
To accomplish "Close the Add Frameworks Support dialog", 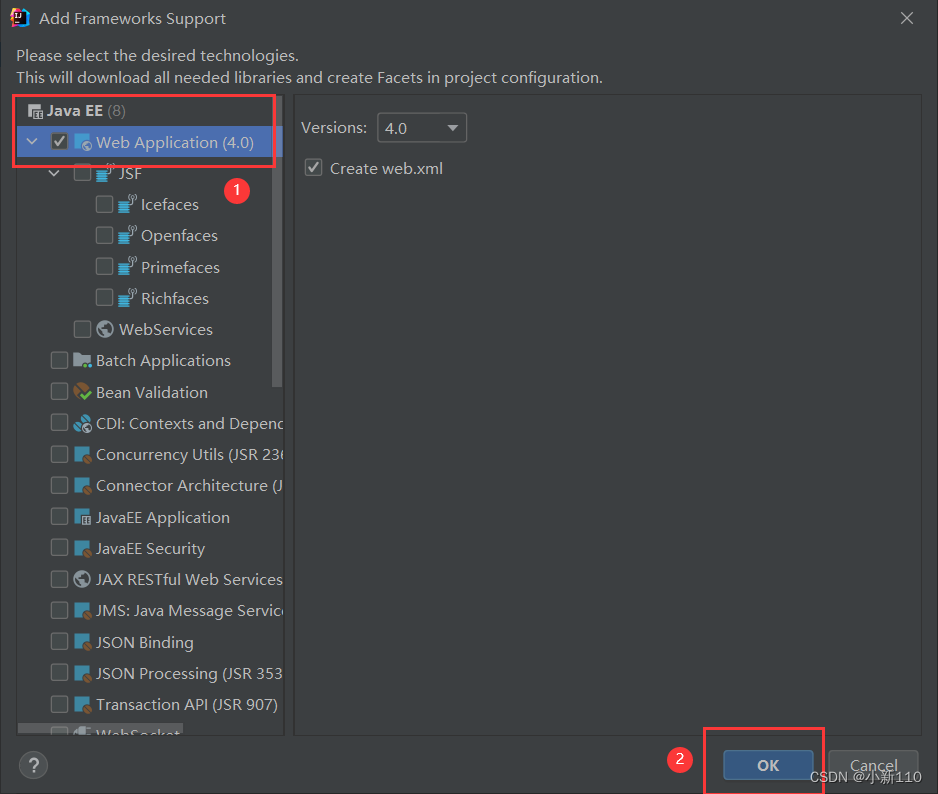I will coord(907,19).
